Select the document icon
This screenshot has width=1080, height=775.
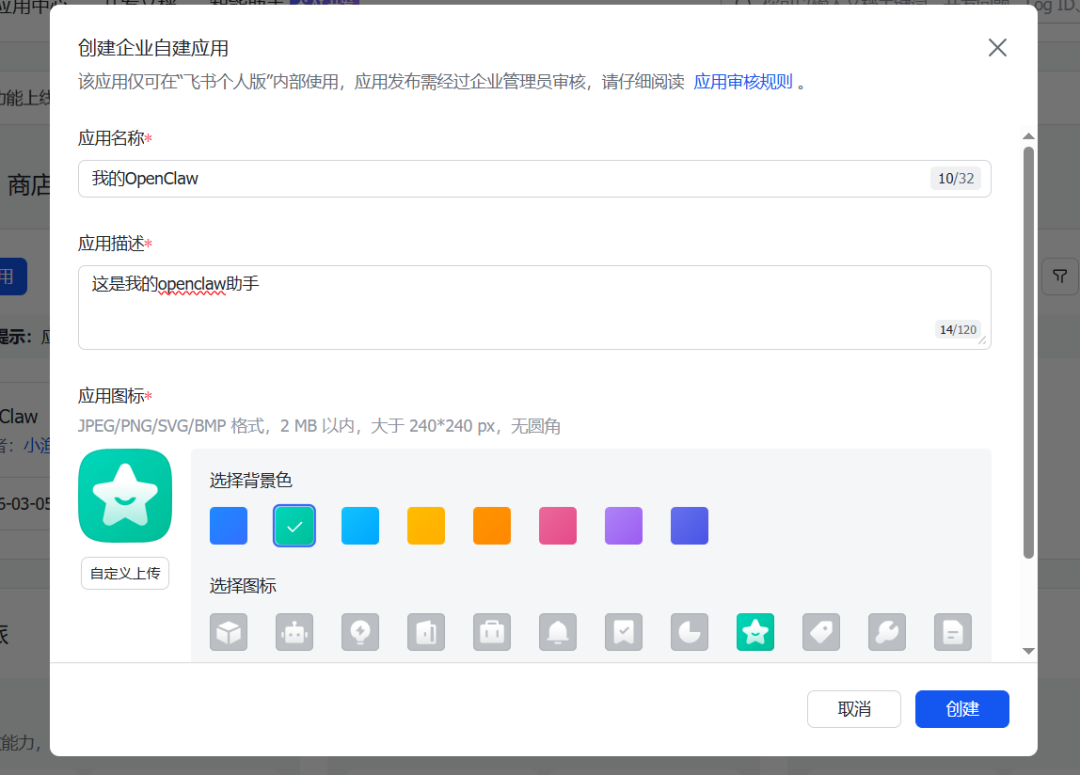[x=953, y=632]
